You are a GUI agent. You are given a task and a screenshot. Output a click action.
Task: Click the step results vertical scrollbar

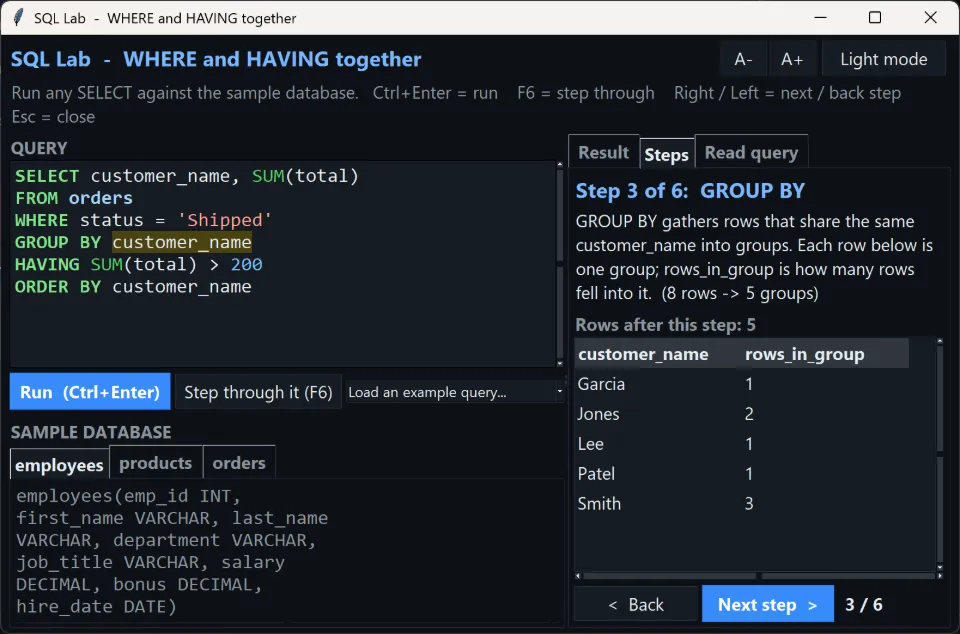[x=940, y=455]
